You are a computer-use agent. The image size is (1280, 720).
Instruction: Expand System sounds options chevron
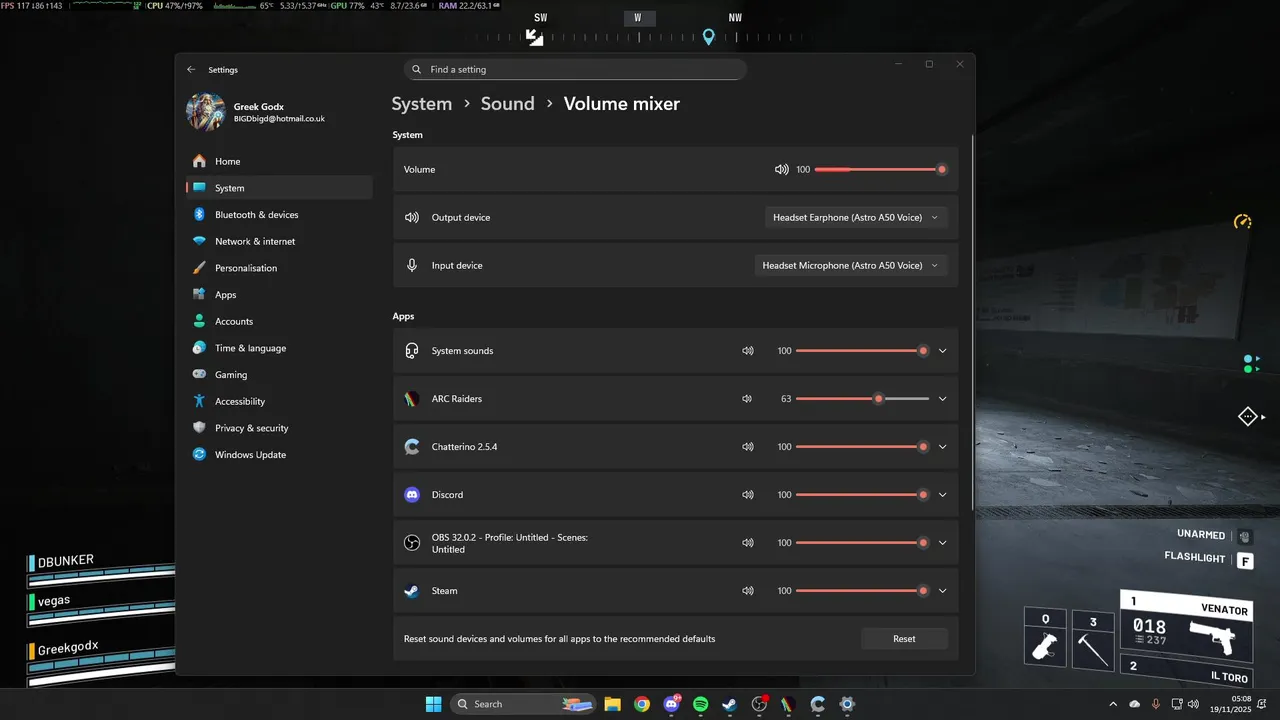[x=942, y=351]
